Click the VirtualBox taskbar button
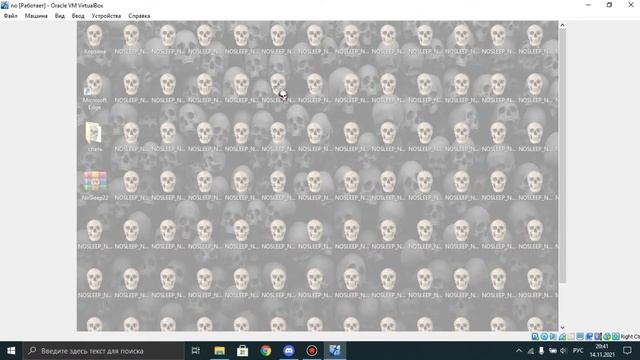This screenshot has height=360, width=640. click(335, 351)
